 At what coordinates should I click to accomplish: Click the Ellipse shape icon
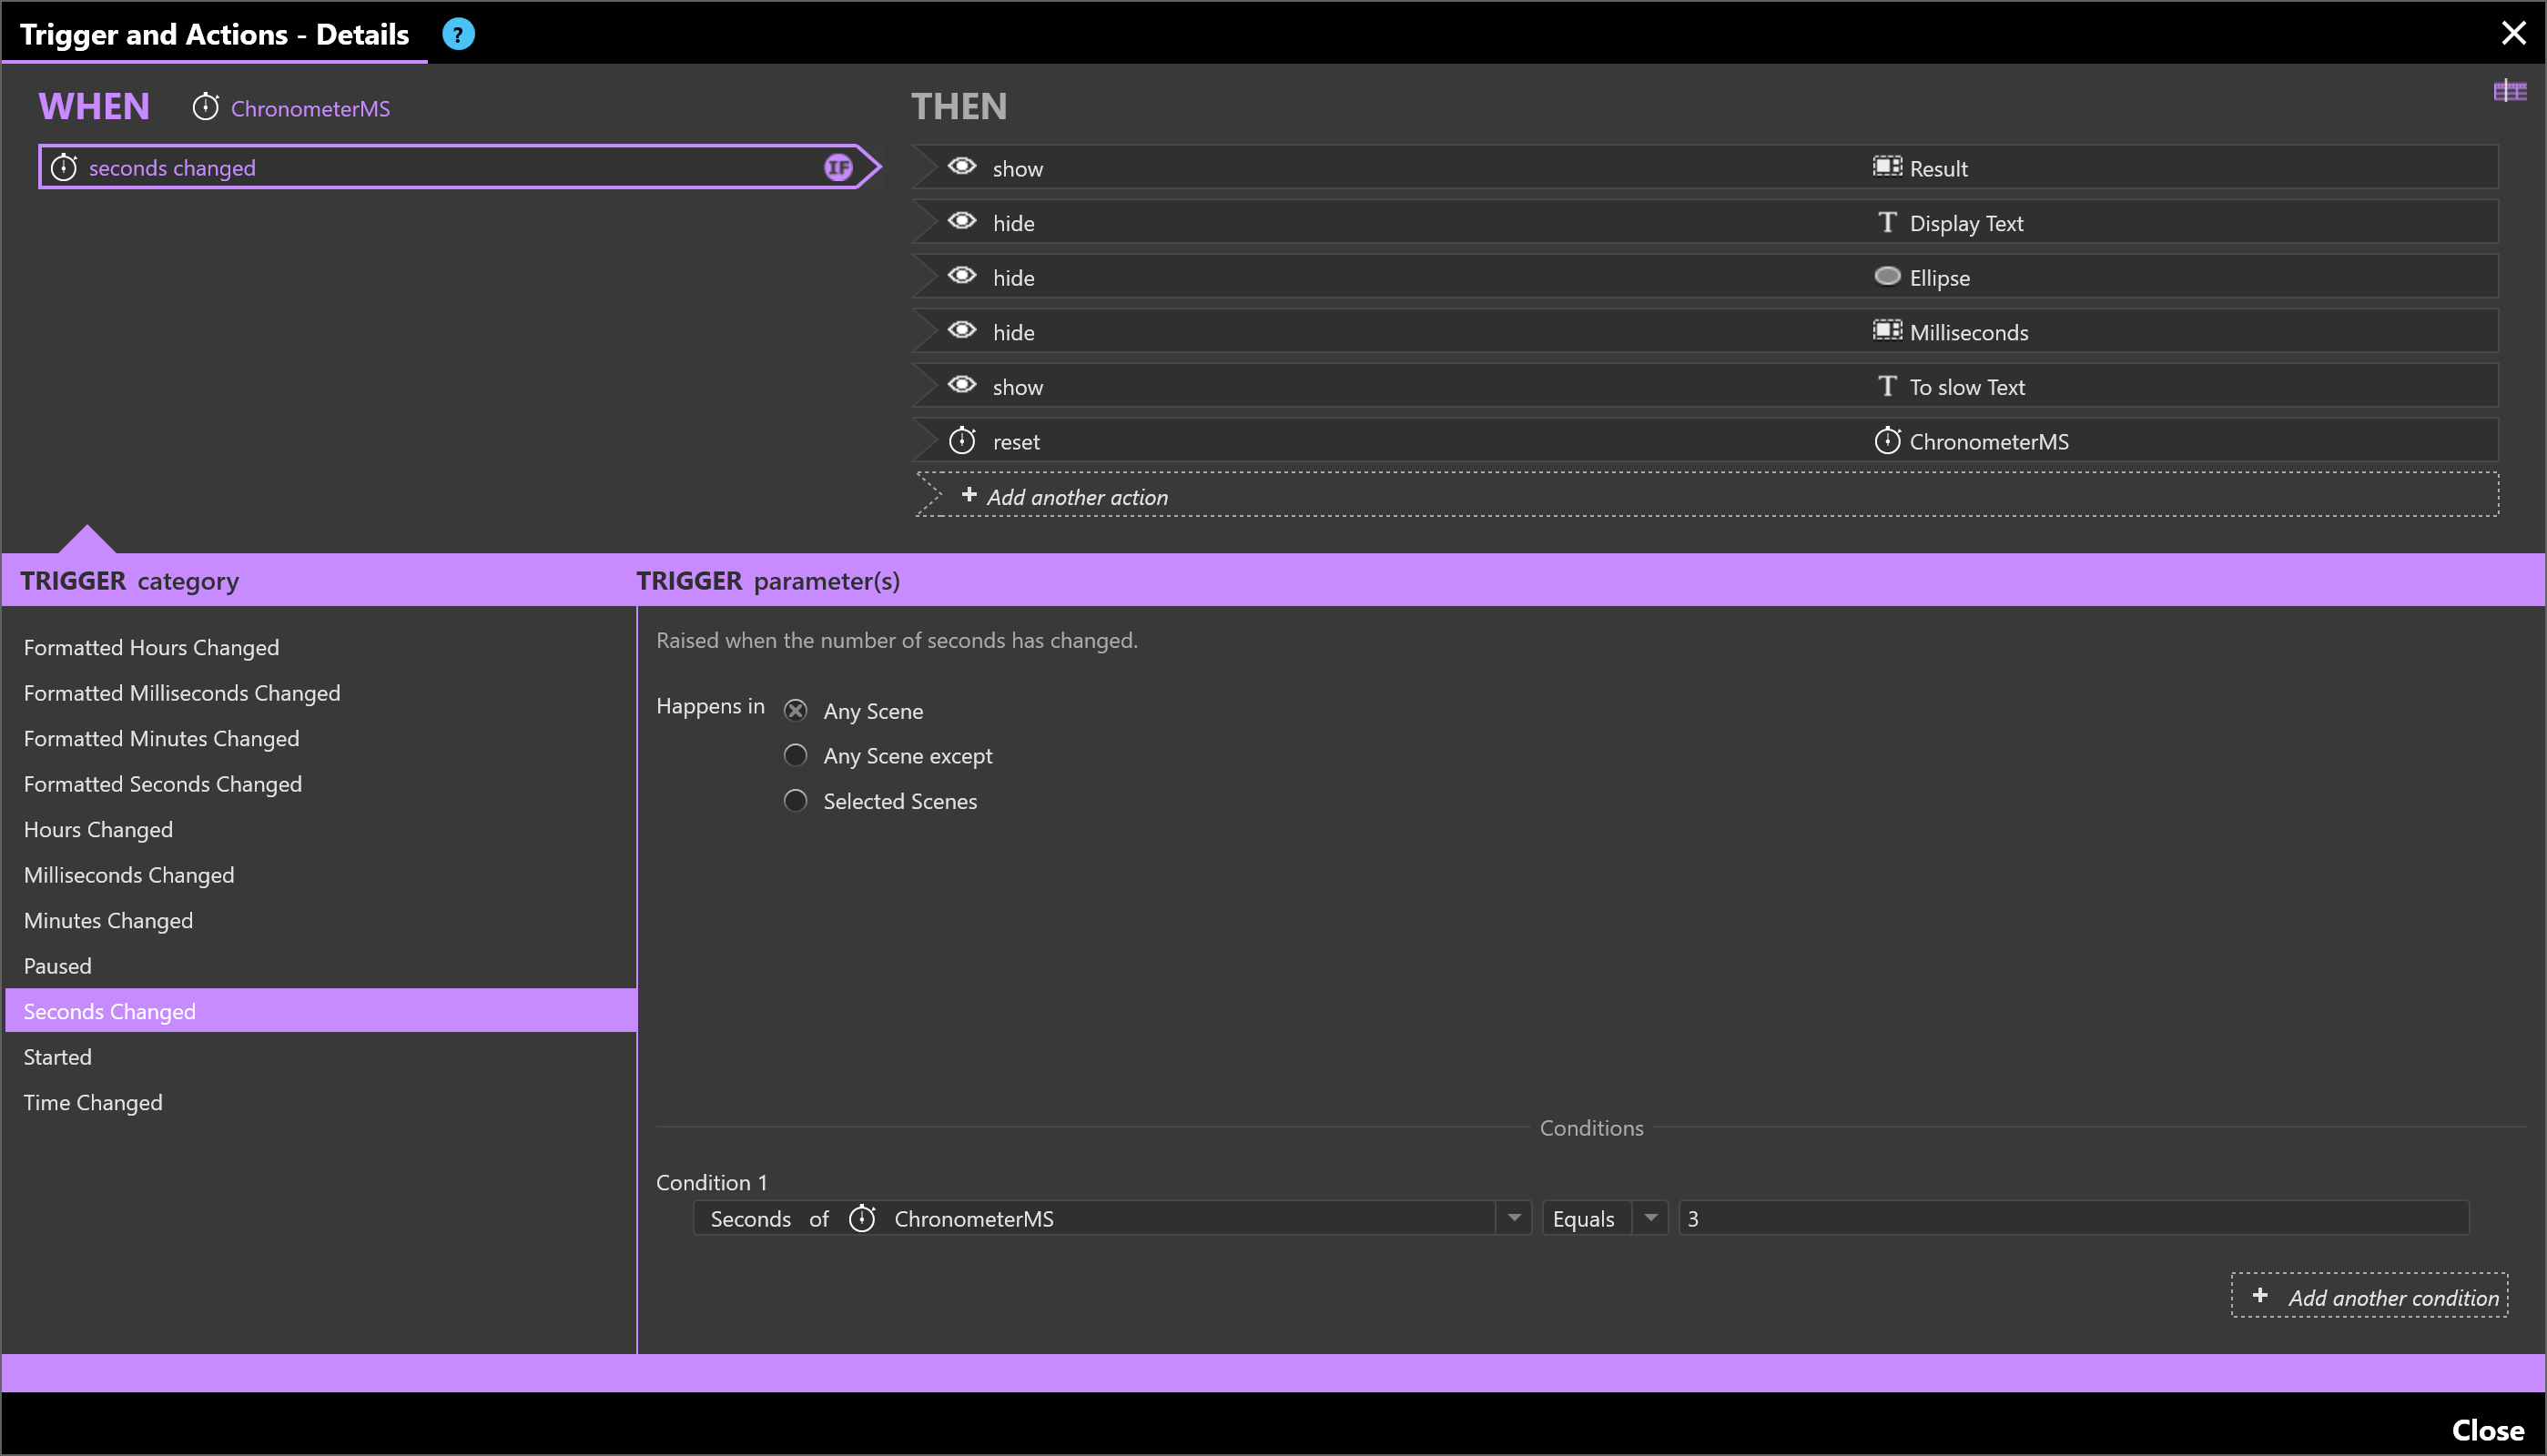pos(1887,276)
